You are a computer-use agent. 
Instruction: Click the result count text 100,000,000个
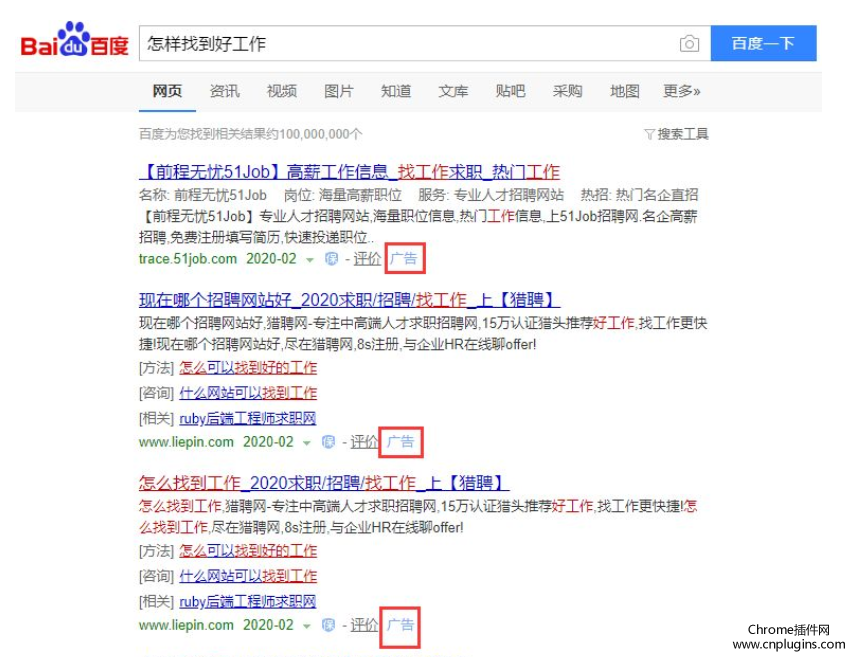(x=321, y=134)
